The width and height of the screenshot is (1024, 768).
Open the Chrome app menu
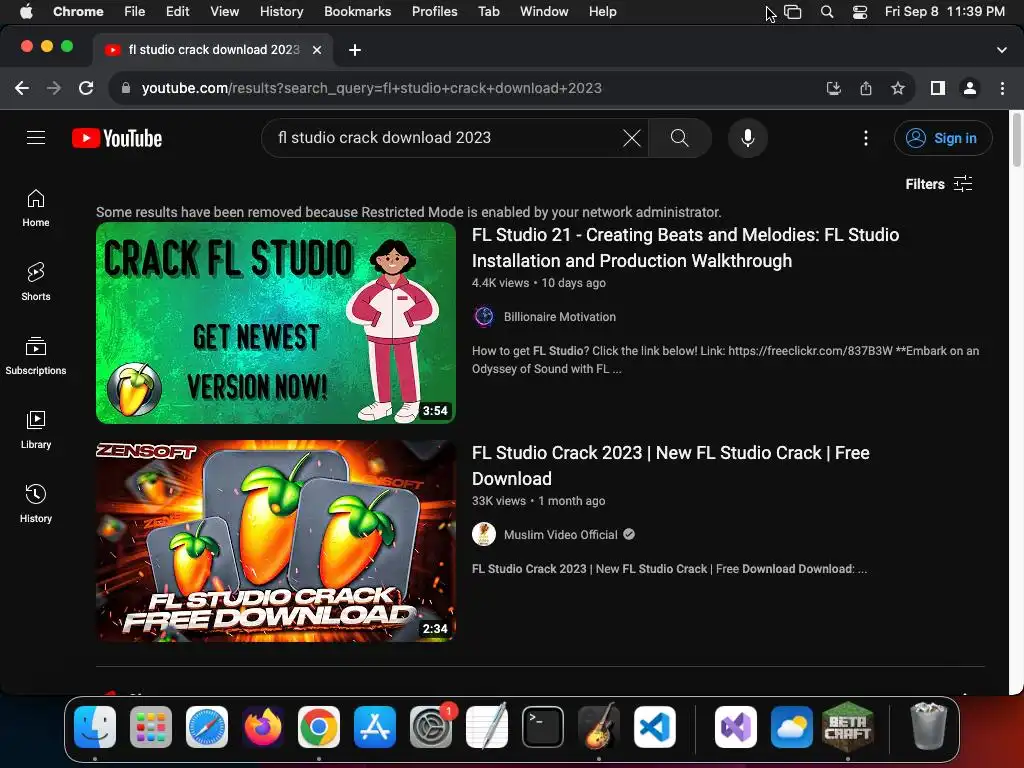coord(78,11)
